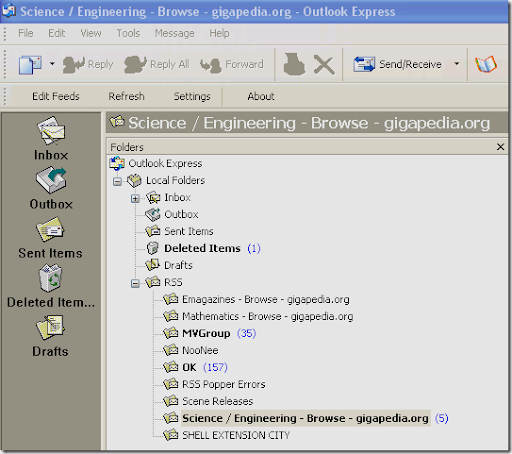Screen dimensions: 512x454
Task: Open the Create Mail dropdown arrow
Action: pyautogui.click(x=52, y=63)
